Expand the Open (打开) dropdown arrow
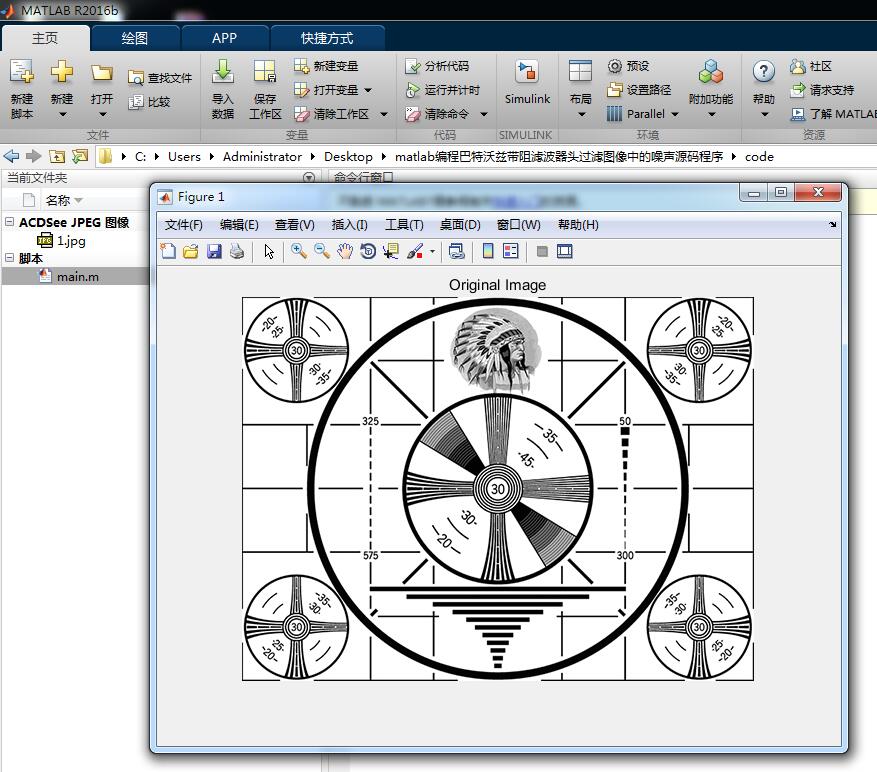The height and width of the screenshot is (772, 877). pyautogui.click(x=102, y=115)
